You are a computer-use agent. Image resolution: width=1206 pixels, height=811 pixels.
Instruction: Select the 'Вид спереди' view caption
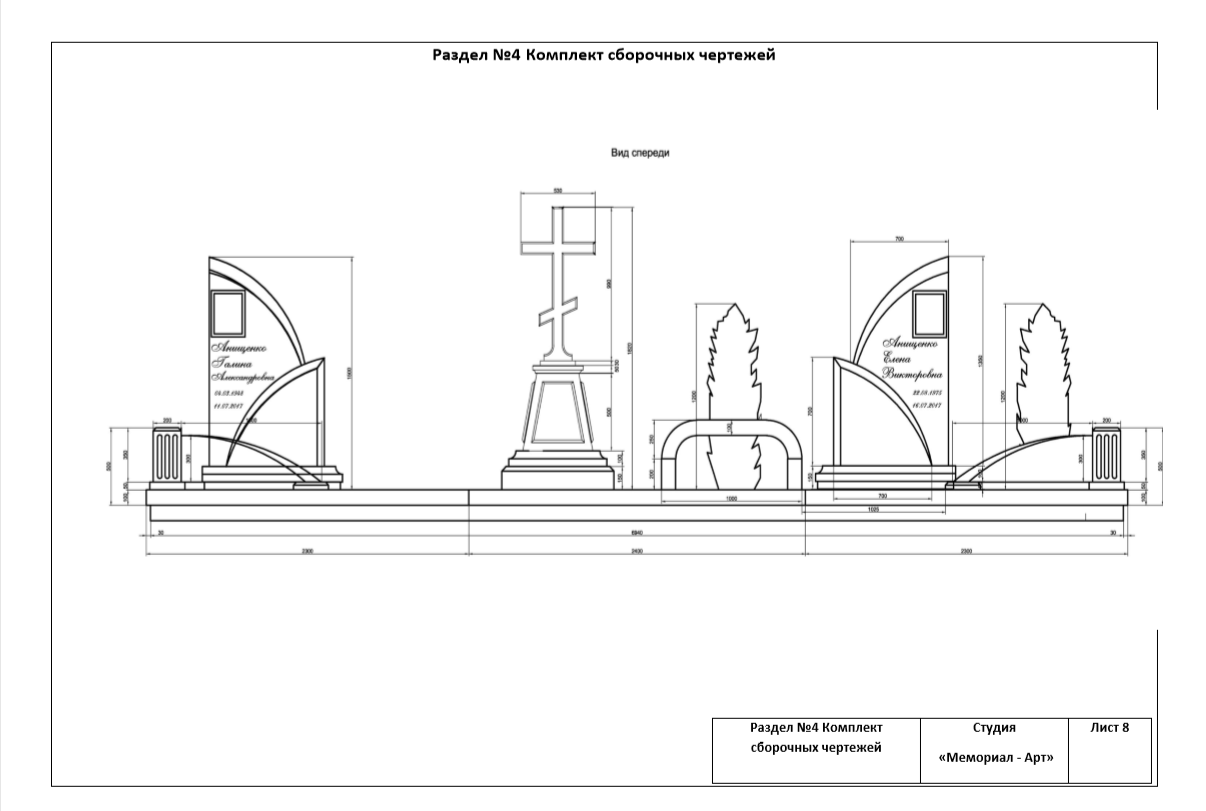coord(639,153)
